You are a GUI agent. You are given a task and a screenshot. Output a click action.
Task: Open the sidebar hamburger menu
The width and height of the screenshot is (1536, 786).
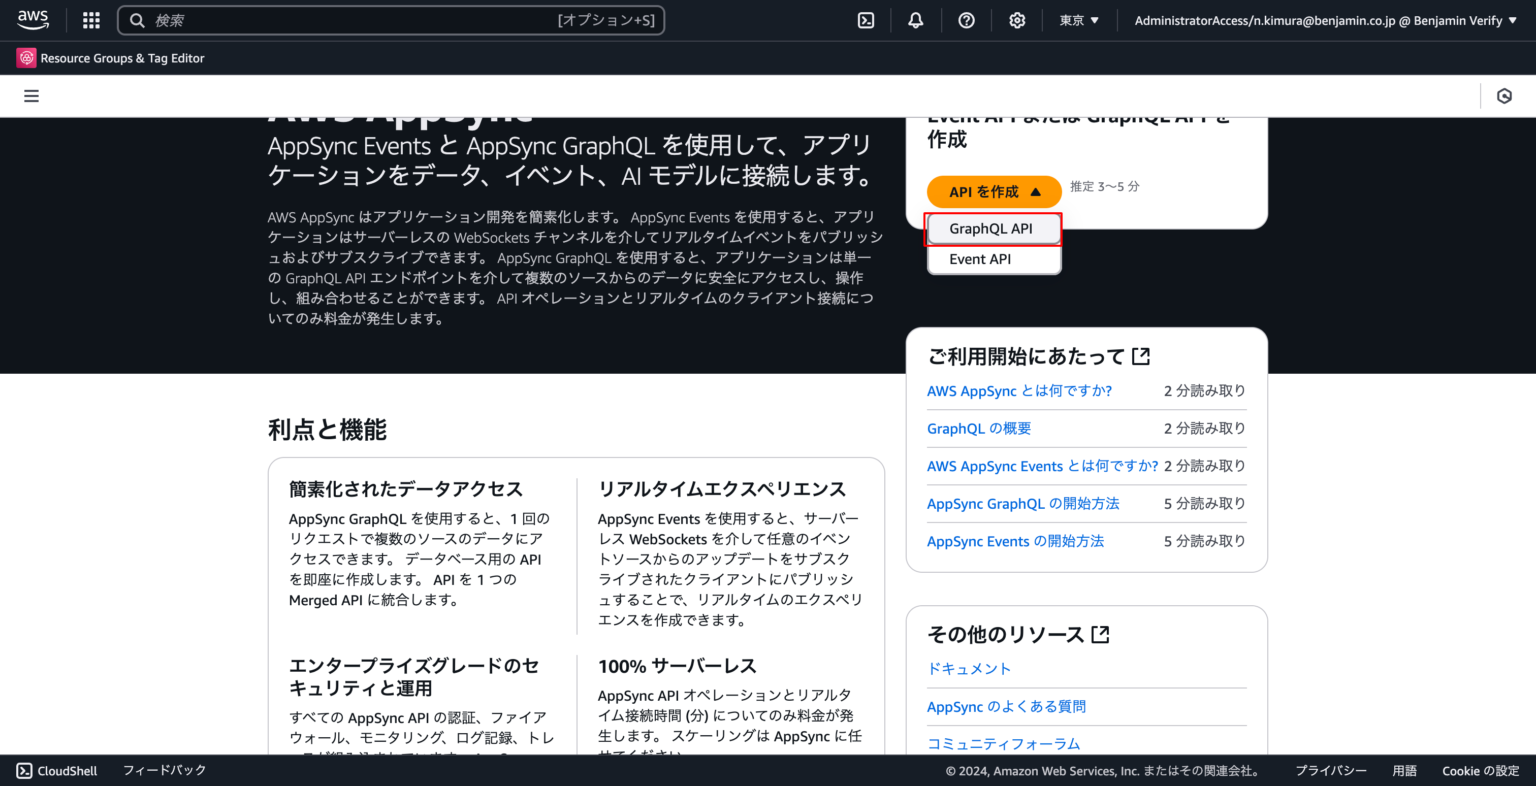pos(31,95)
